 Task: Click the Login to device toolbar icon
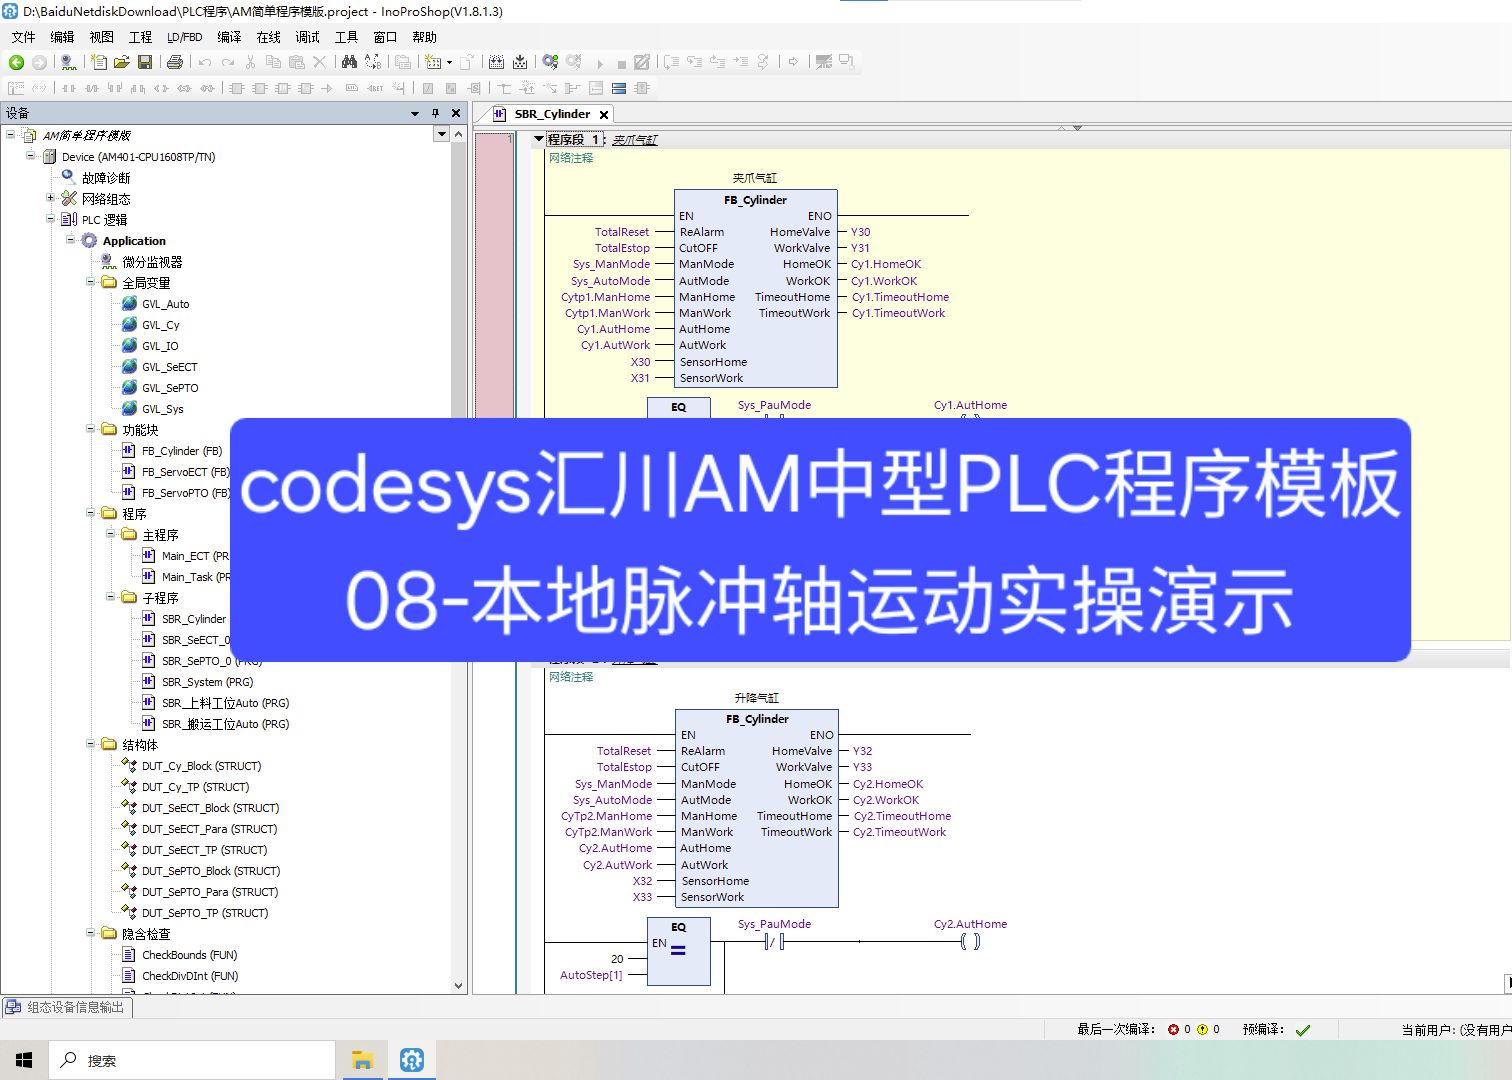[x=549, y=61]
